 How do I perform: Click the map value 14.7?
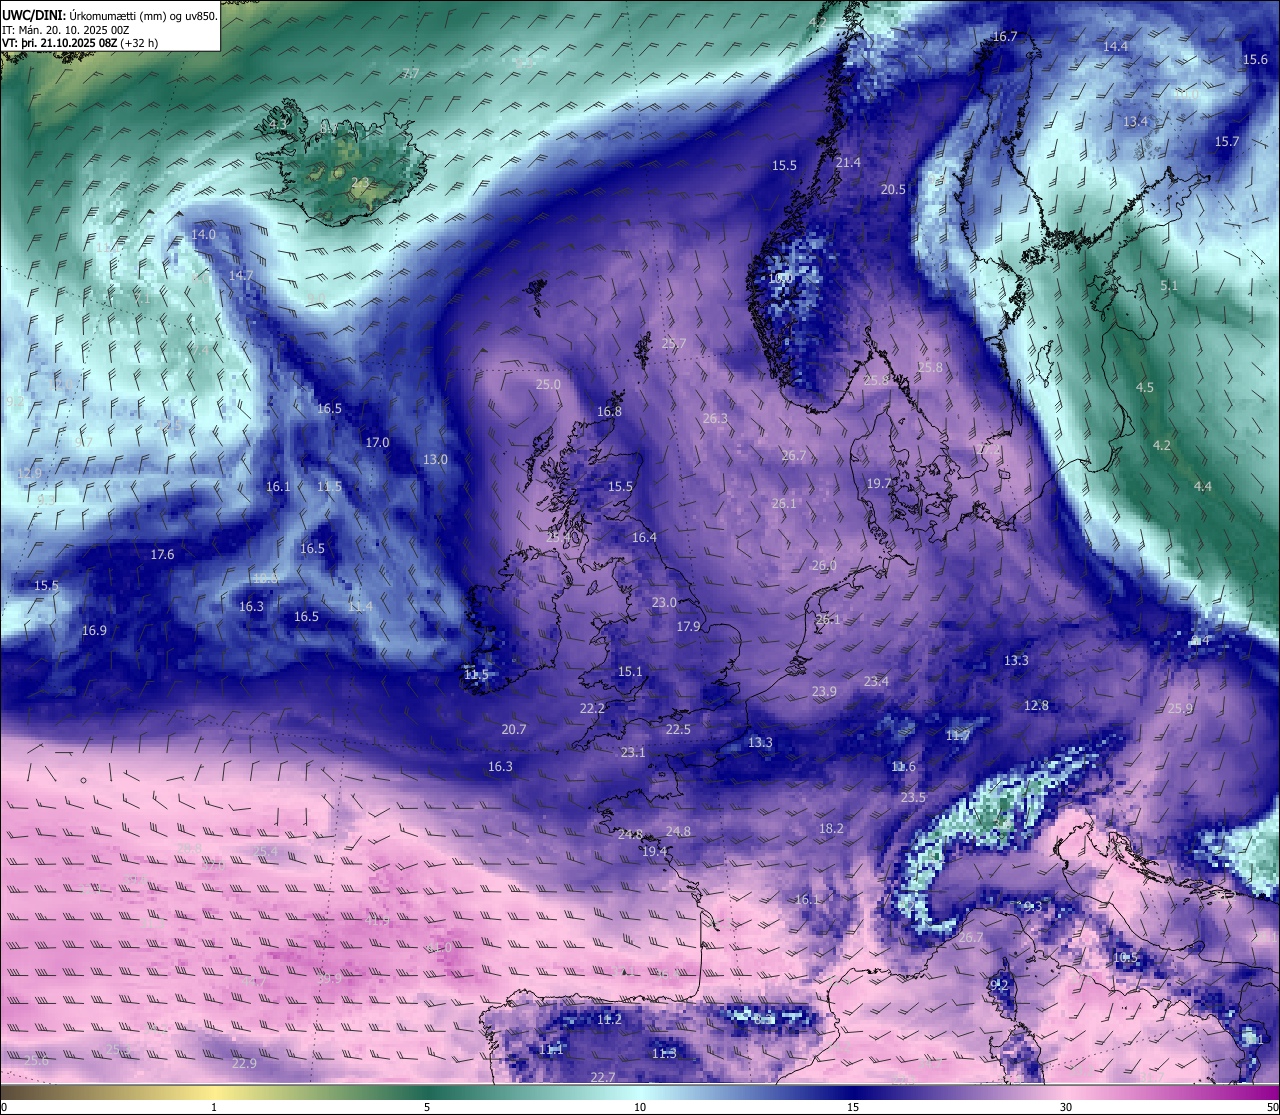click(x=241, y=276)
